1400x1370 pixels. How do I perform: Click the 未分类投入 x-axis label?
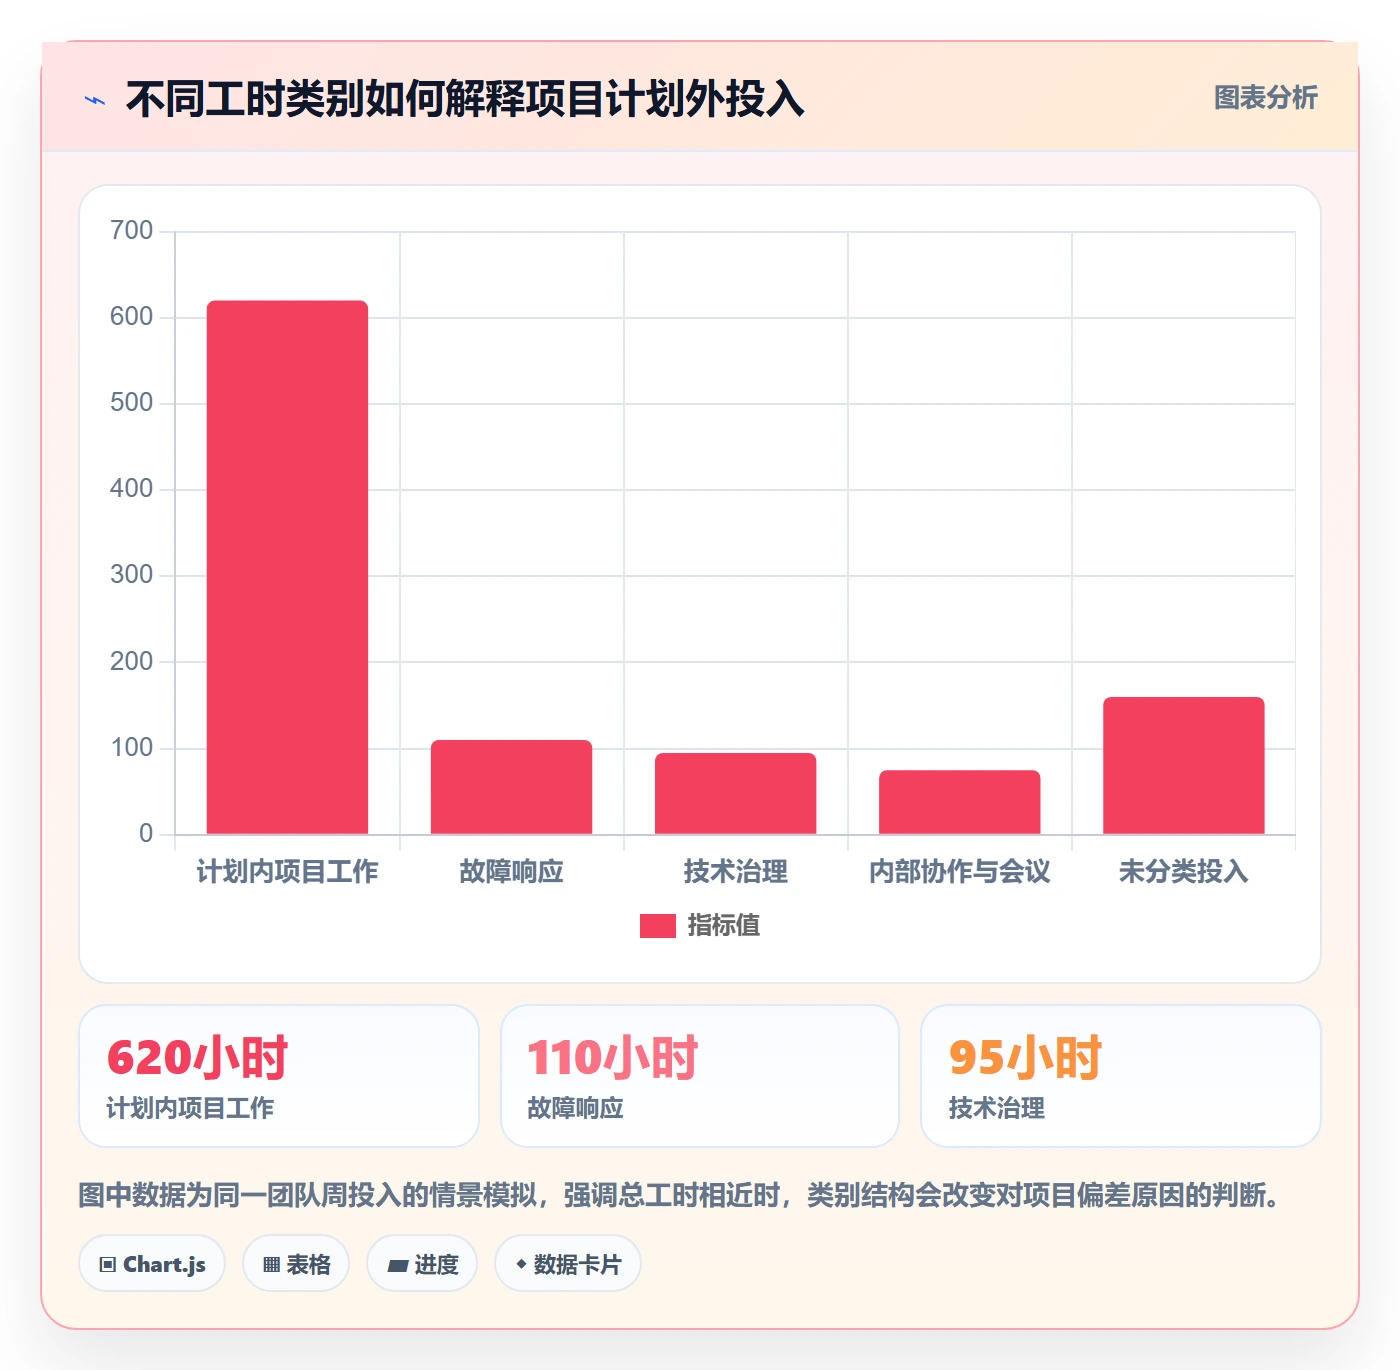click(1183, 872)
